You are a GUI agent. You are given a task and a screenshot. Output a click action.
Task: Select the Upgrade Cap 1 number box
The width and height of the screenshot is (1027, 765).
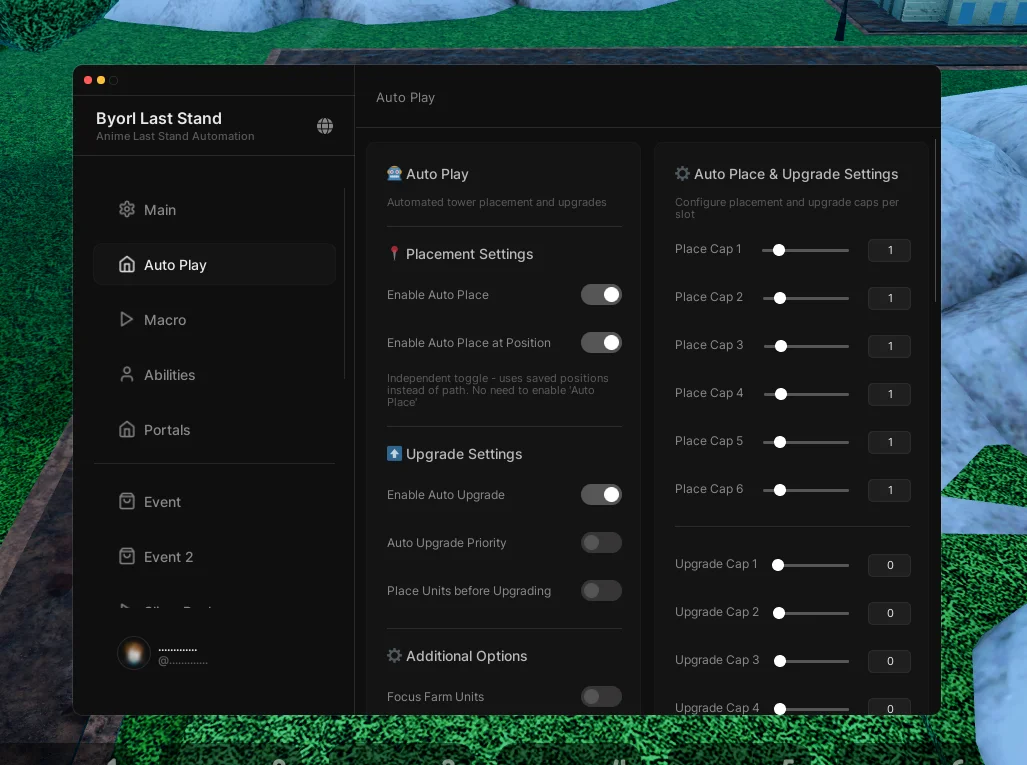coord(889,565)
